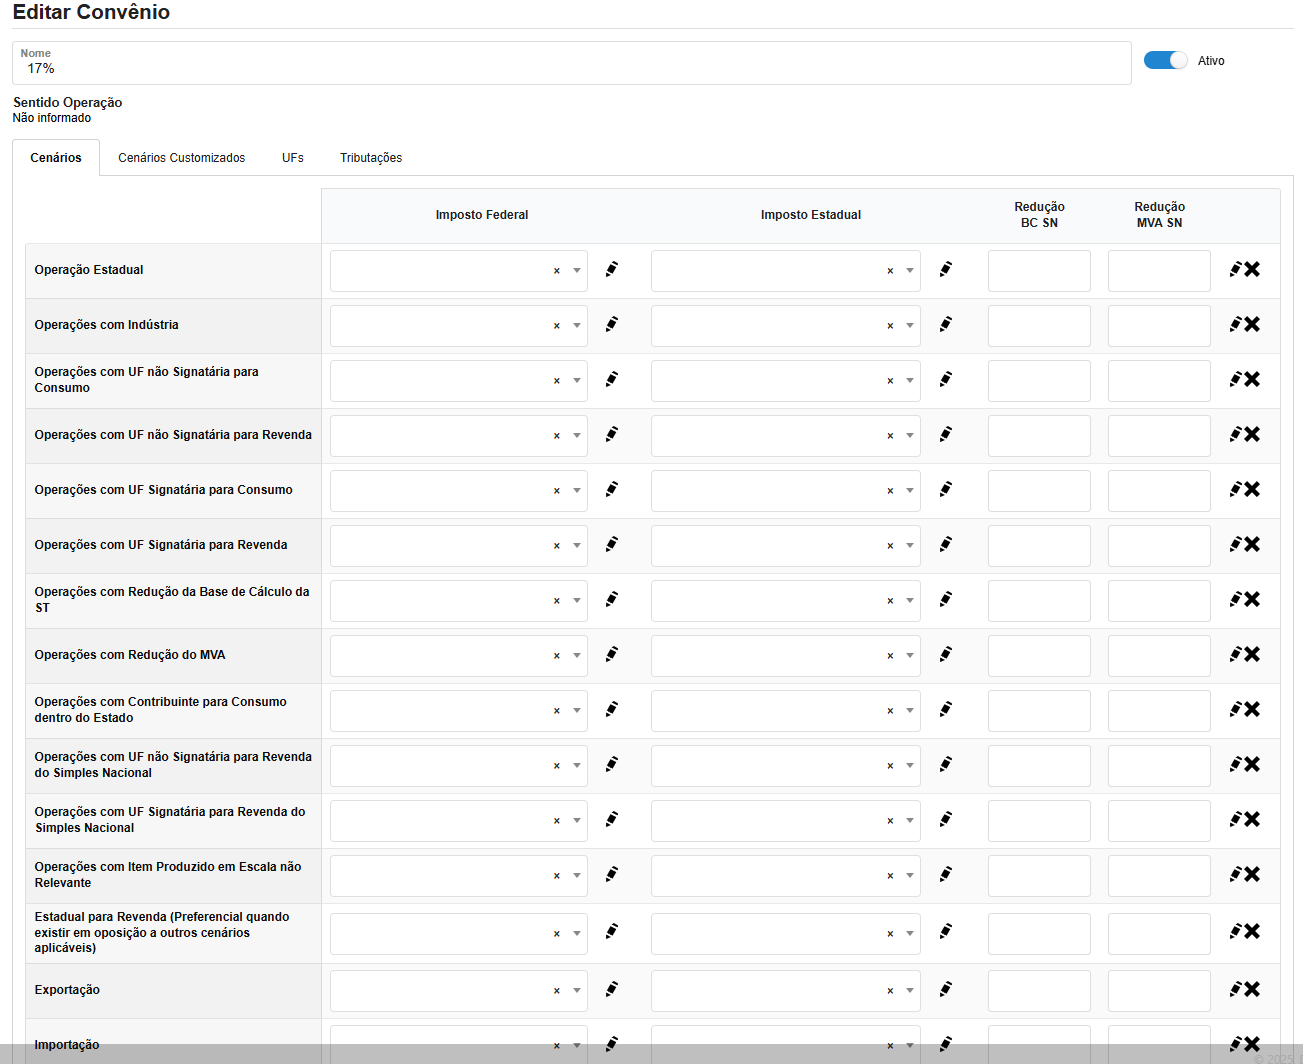Screen dimensions: 1303x1064
Task: Switch to the Cenários Customizados tab
Action: point(181,158)
